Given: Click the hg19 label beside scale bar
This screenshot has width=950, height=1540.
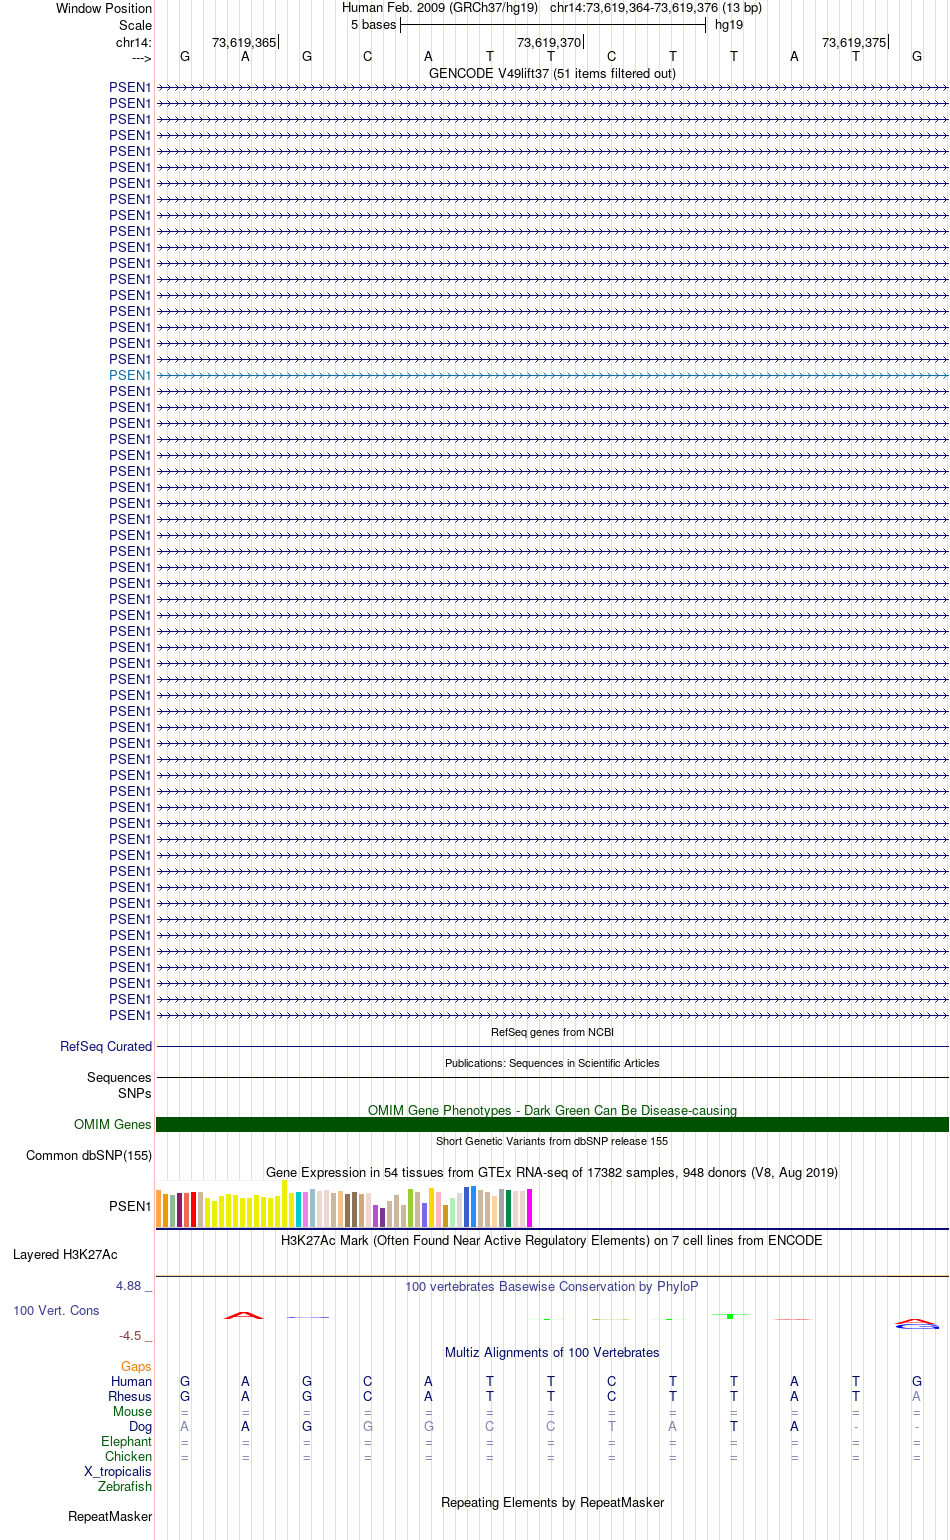Looking at the screenshot, I should 729,25.
